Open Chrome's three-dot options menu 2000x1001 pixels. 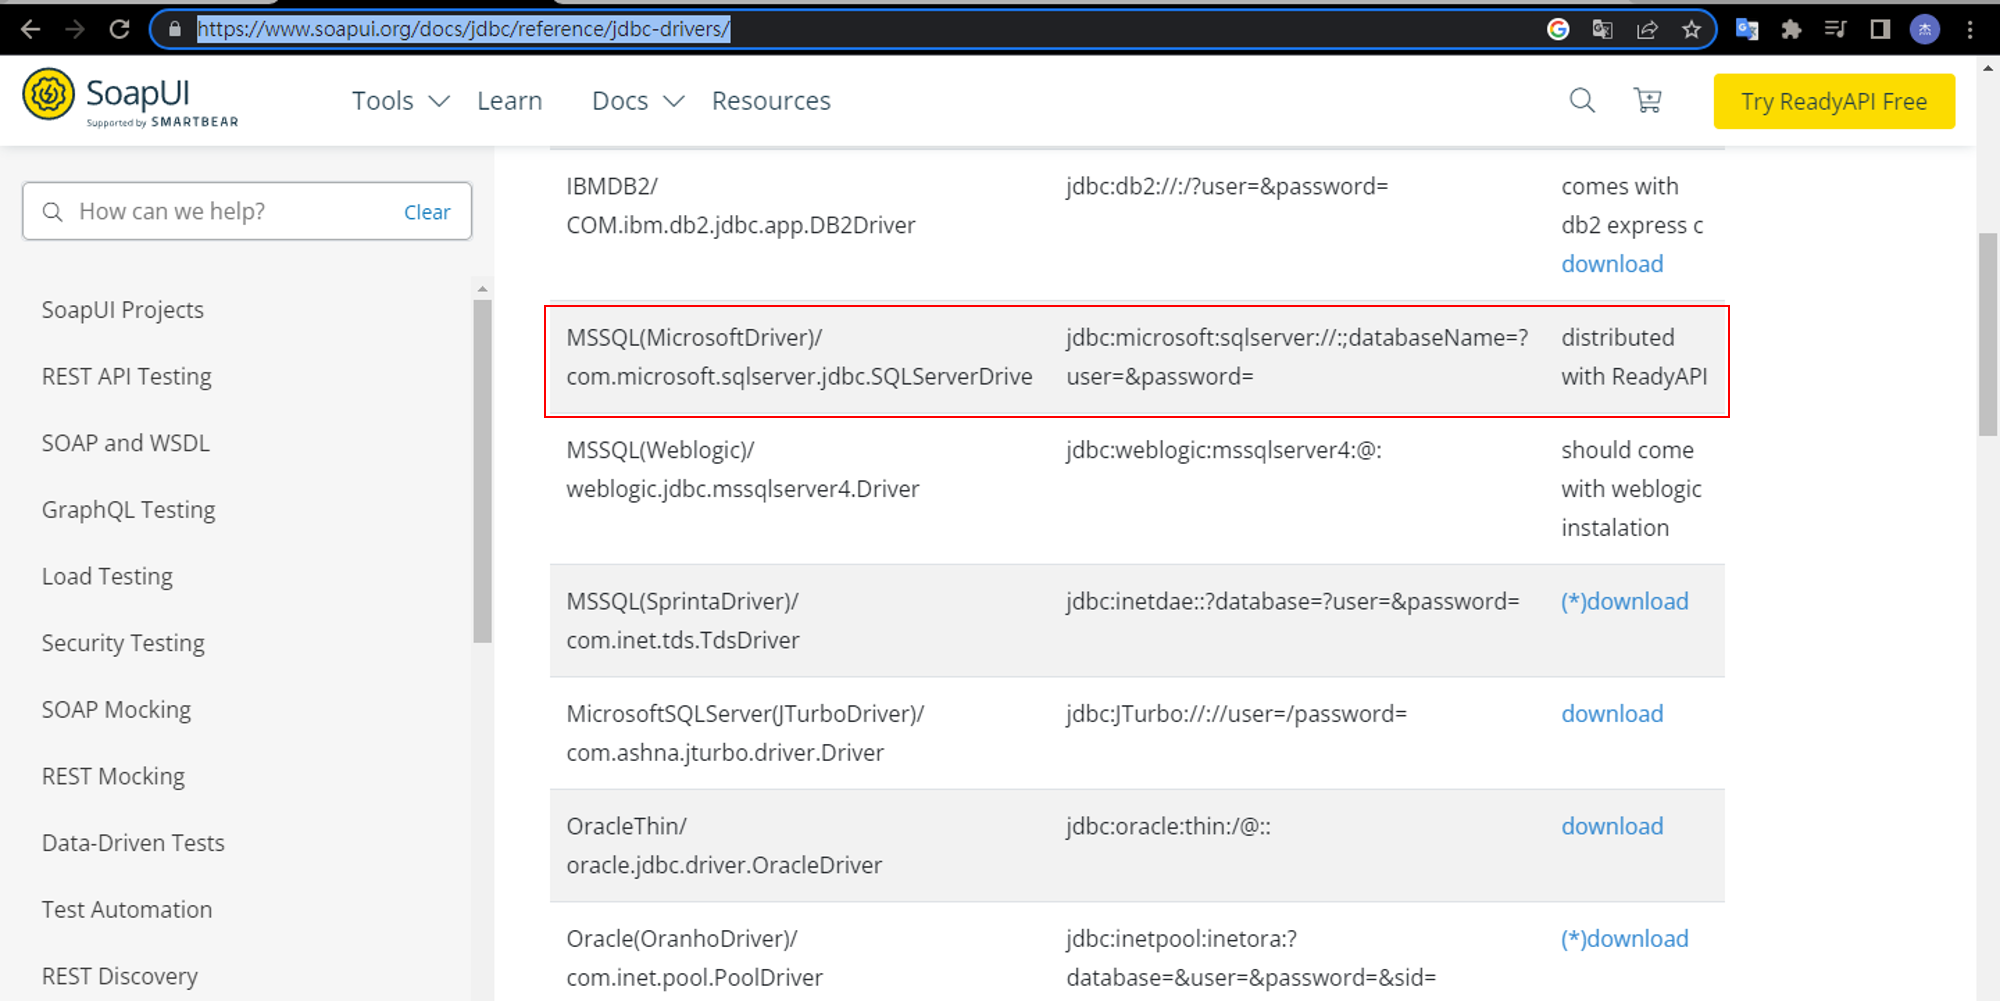click(x=1970, y=29)
